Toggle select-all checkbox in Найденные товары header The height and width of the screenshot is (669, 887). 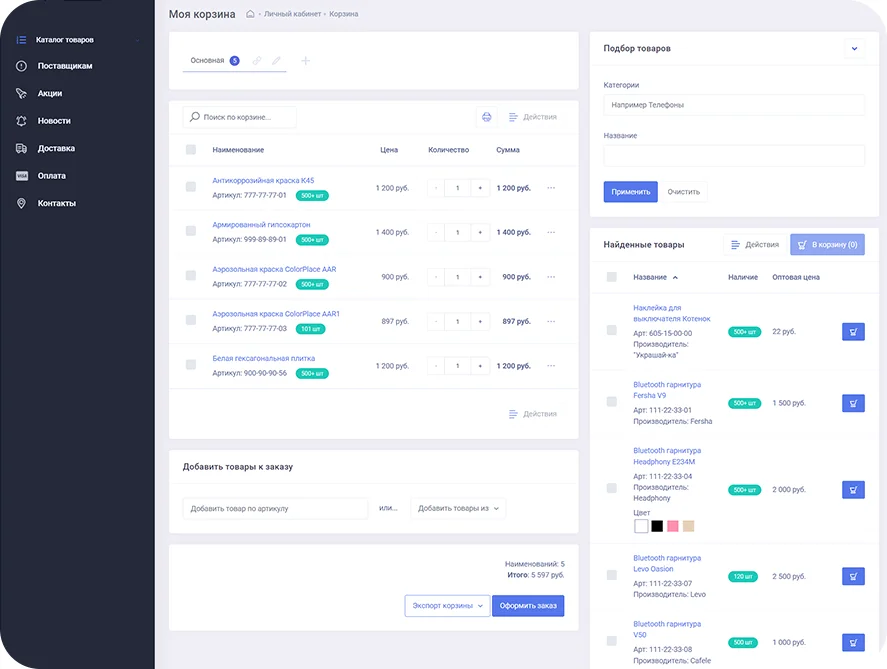click(612, 277)
